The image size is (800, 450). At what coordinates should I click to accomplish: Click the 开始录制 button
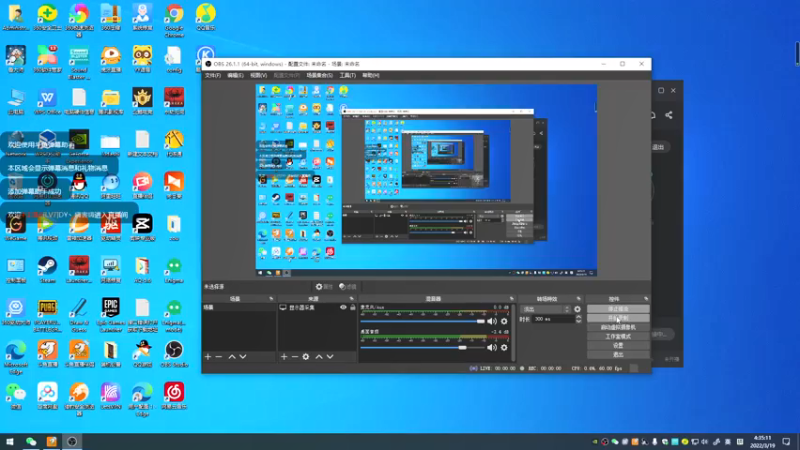click(618, 318)
